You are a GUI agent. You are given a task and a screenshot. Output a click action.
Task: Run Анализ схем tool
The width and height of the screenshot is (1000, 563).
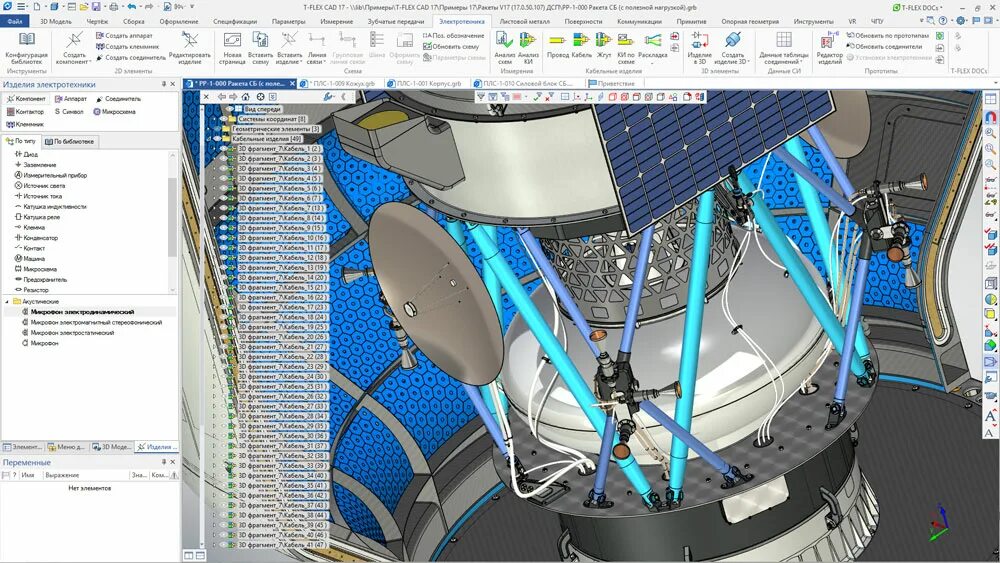[x=504, y=48]
